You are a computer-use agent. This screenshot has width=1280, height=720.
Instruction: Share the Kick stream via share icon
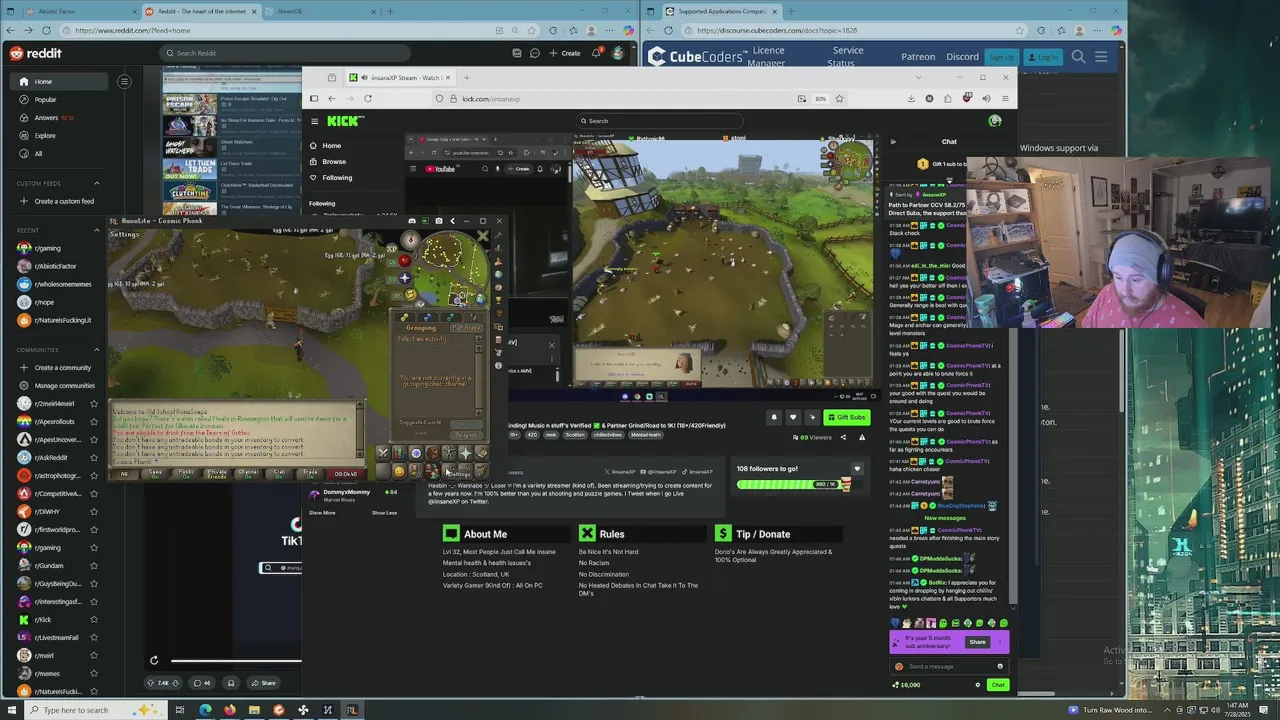pyautogui.click(x=843, y=437)
